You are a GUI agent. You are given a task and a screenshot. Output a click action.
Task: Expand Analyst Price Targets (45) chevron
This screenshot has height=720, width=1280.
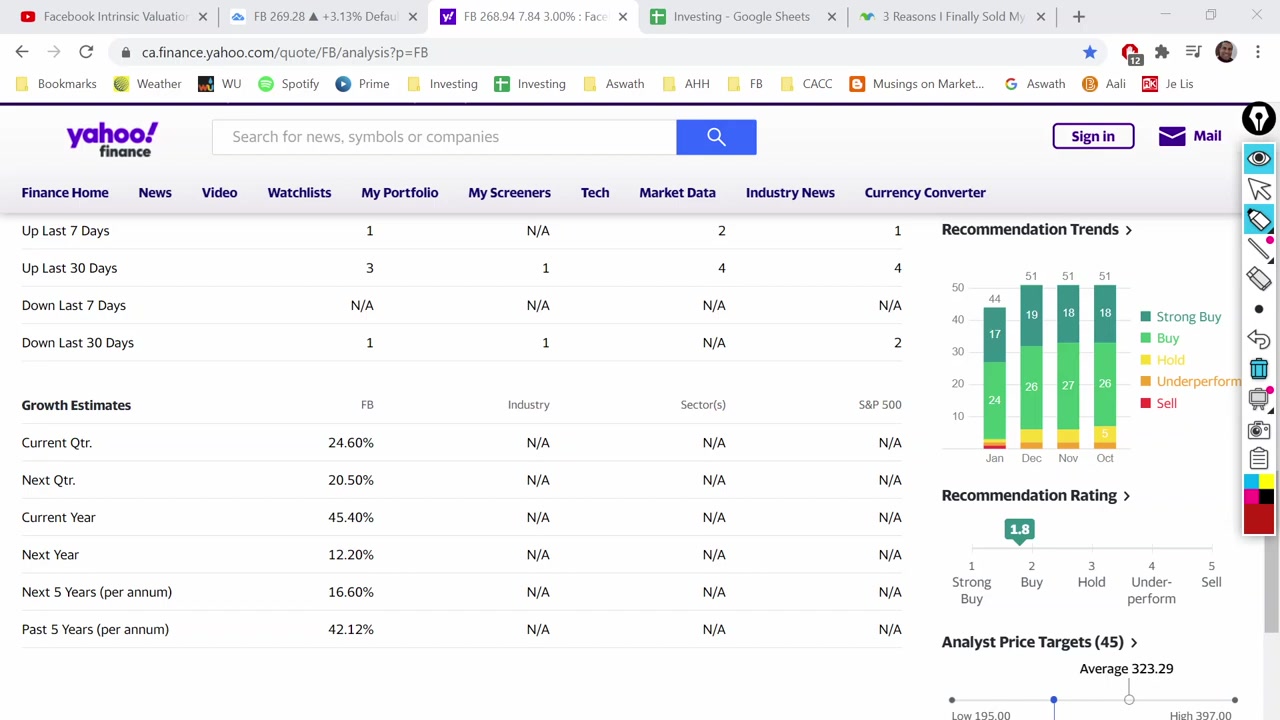[1133, 642]
